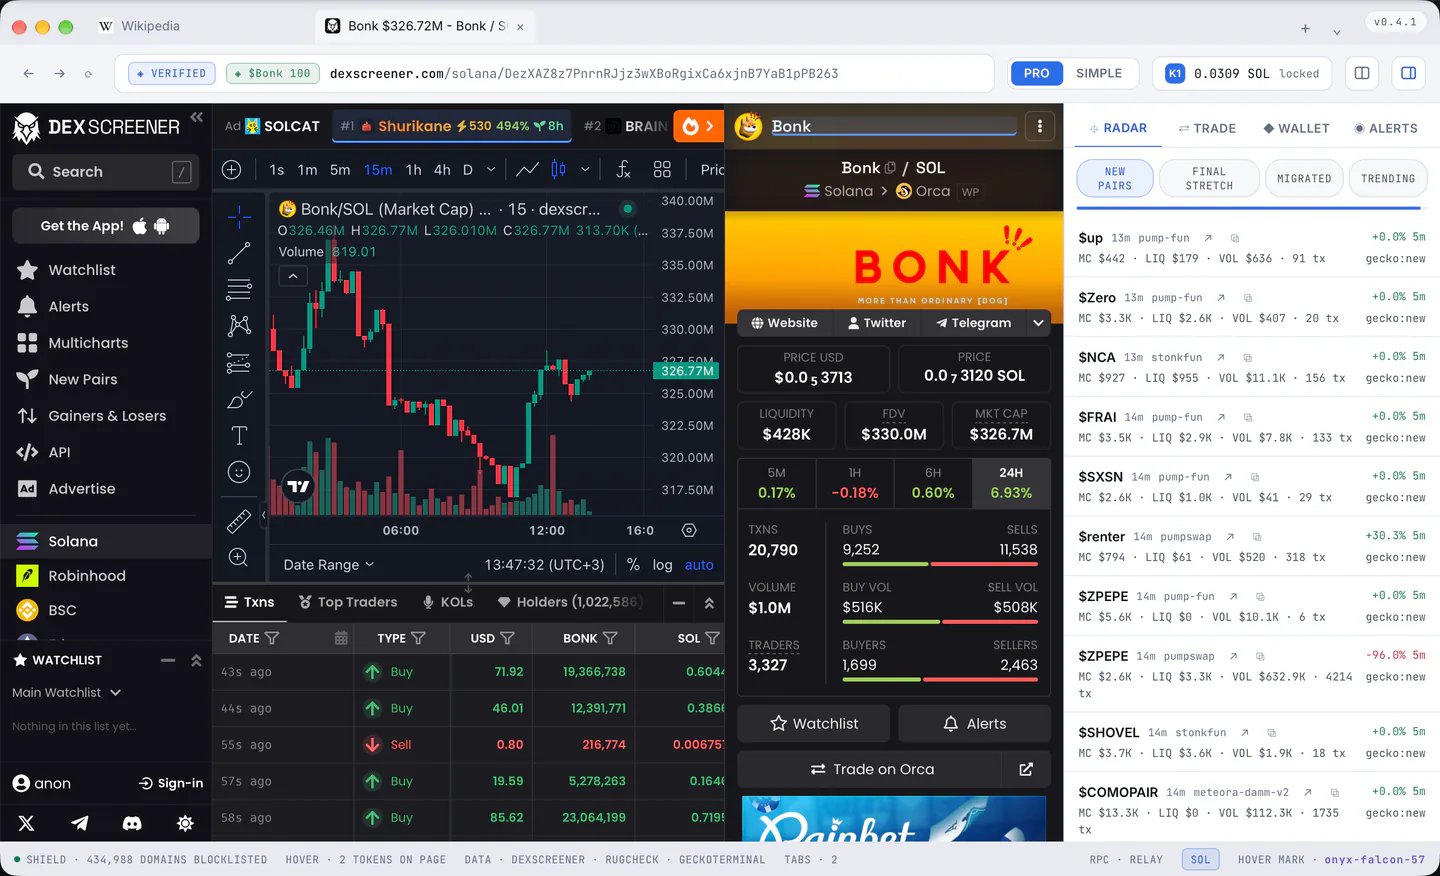Viewport: 1440px width, 876px height.
Task: Select the brush drawing tool
Action: tap(239, 400)
